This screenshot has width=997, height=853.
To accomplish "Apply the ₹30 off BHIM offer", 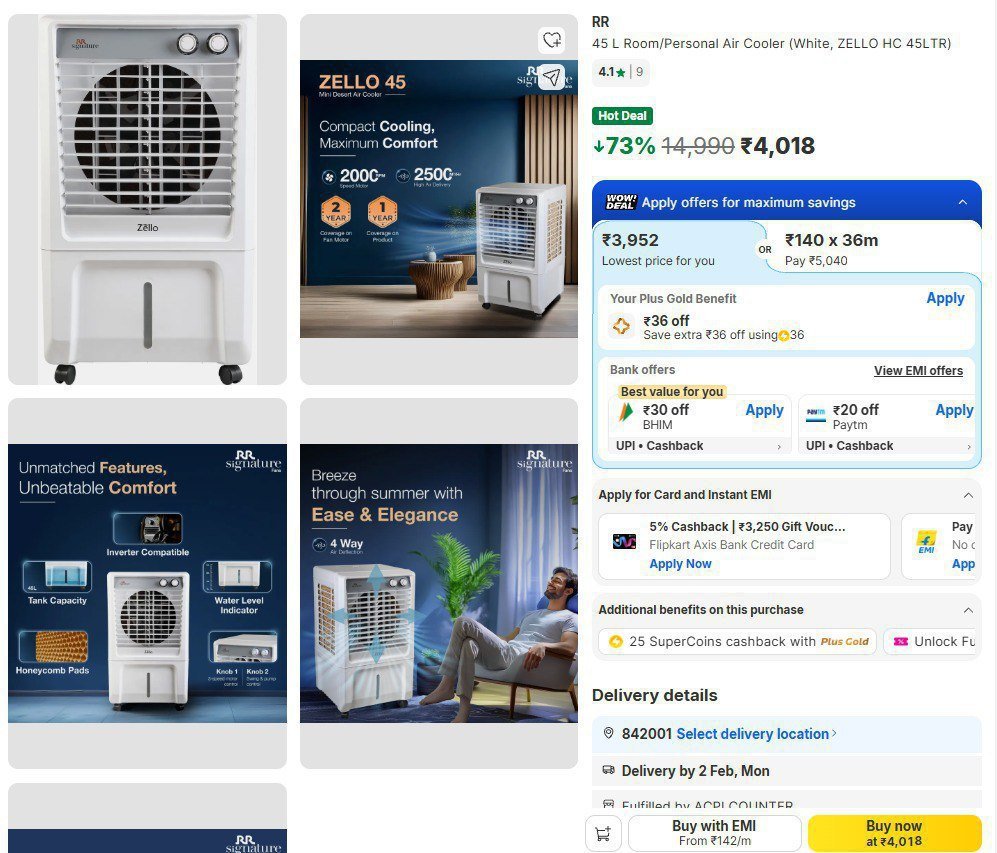I will (764, 410).
